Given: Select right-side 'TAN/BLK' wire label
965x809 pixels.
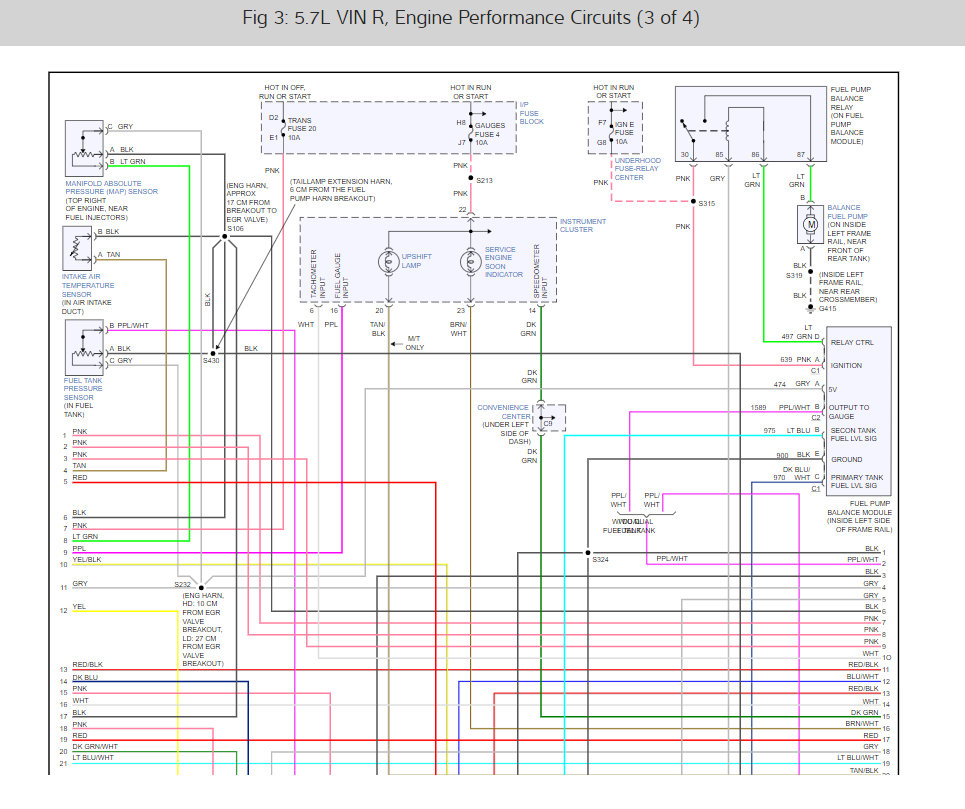Looking at the screenshot, I should pyautogui.click(x=864, y=770).
